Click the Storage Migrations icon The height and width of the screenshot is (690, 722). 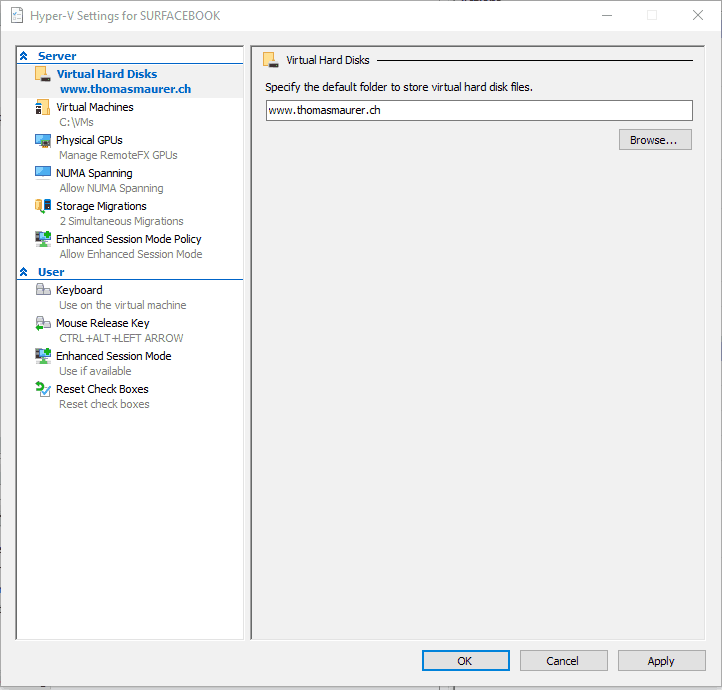point(43,206)
